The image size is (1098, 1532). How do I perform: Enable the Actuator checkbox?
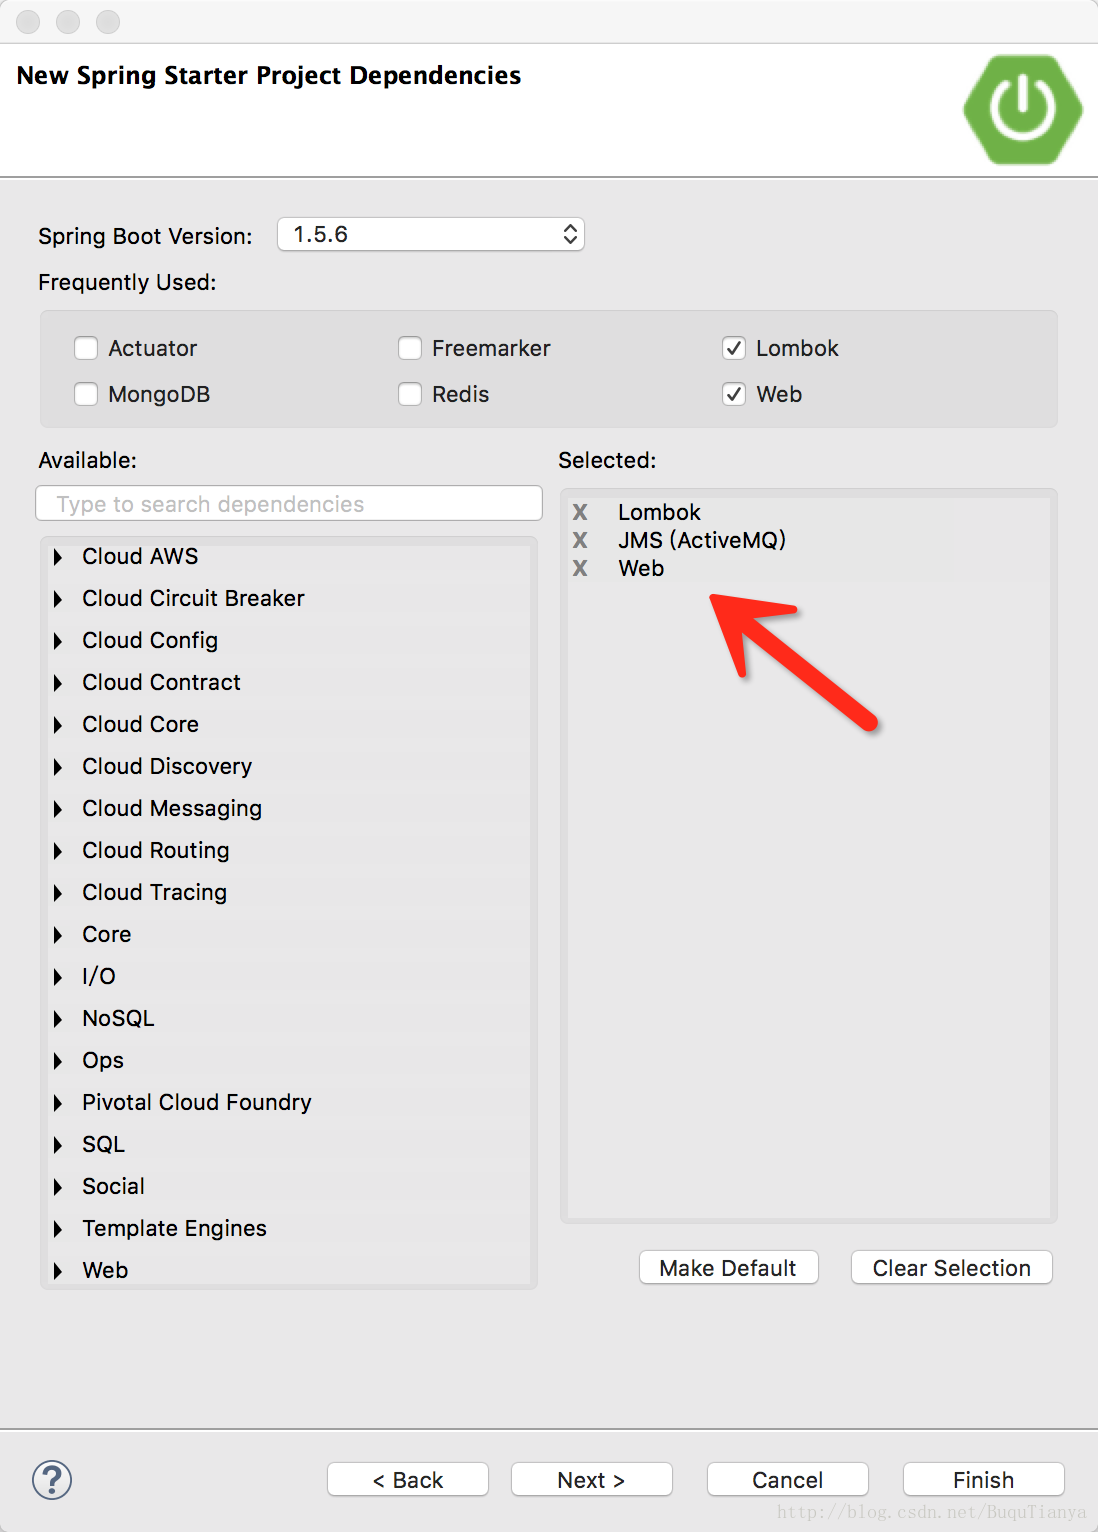pyautogui.click(x=86, y=348)
